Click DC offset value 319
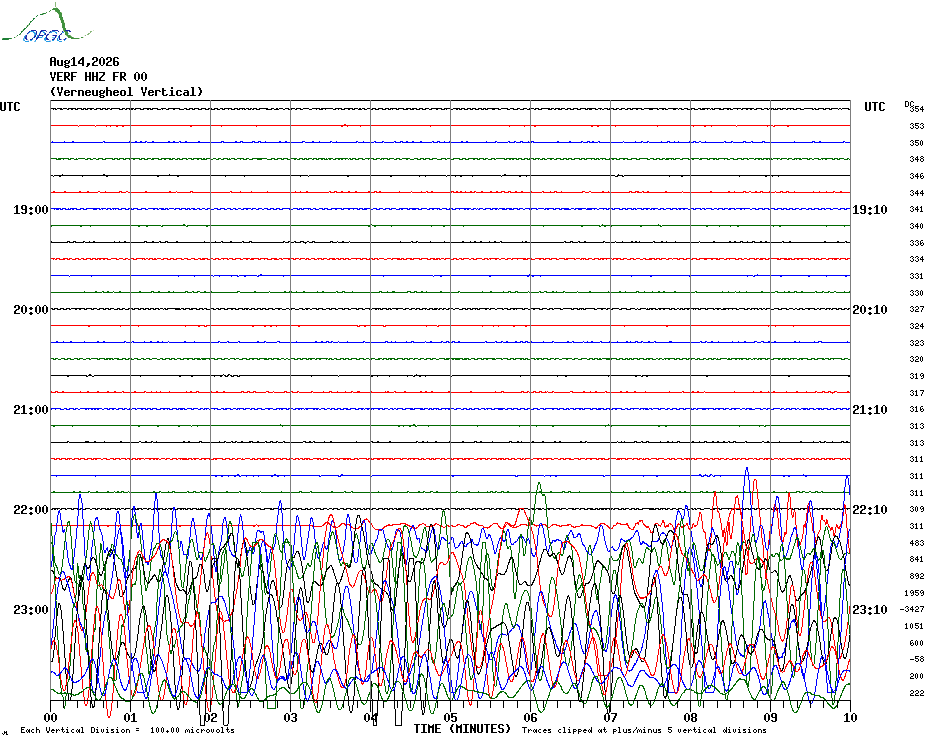 pyautogui.click(x=917, y=376)
